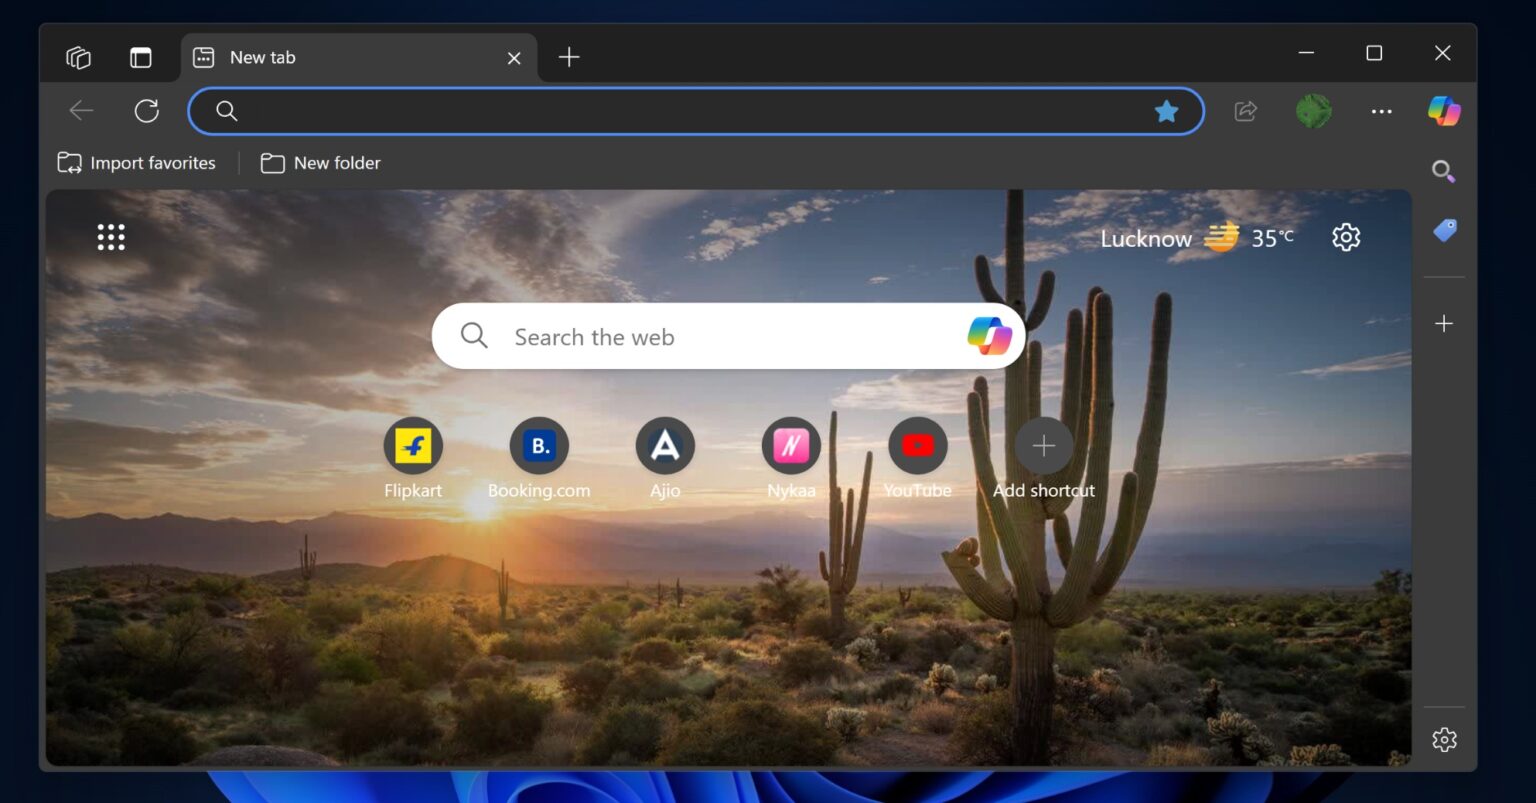This screenshot has width=1536, height=803.
Task: Open Copilot from the toolbar
Action: tap(1443, 110)
